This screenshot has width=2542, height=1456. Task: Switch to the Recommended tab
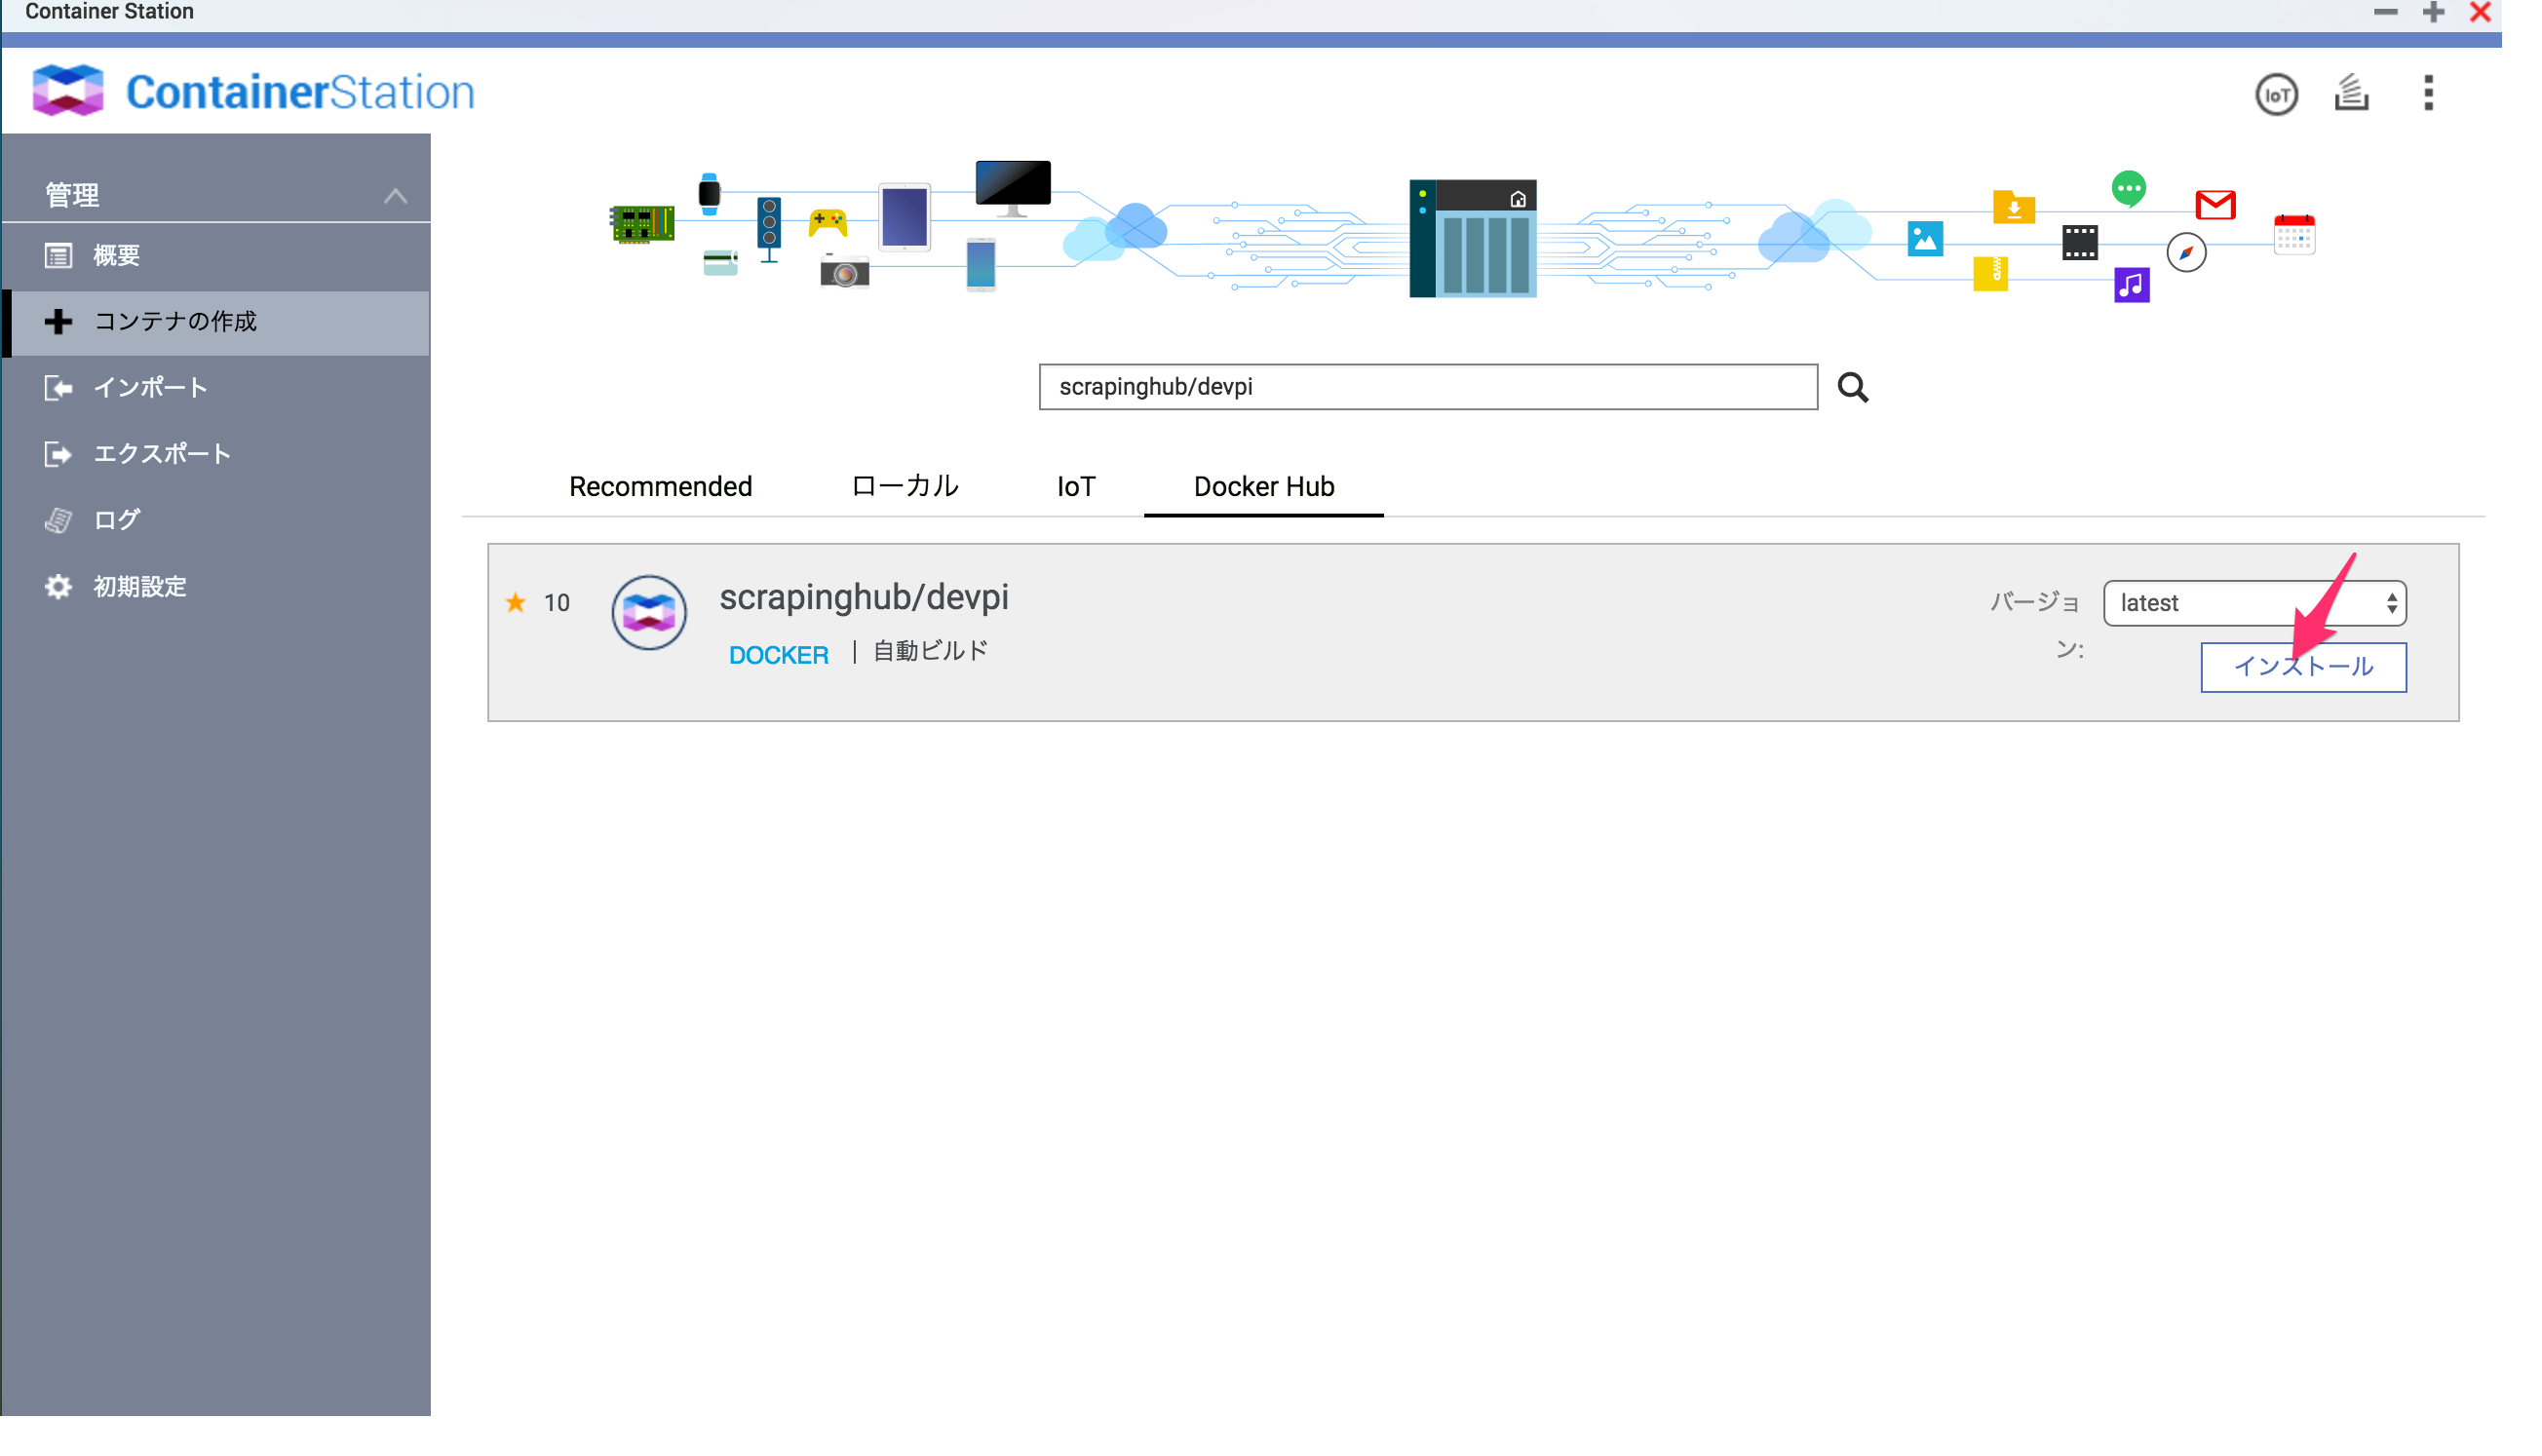point(660,487)
